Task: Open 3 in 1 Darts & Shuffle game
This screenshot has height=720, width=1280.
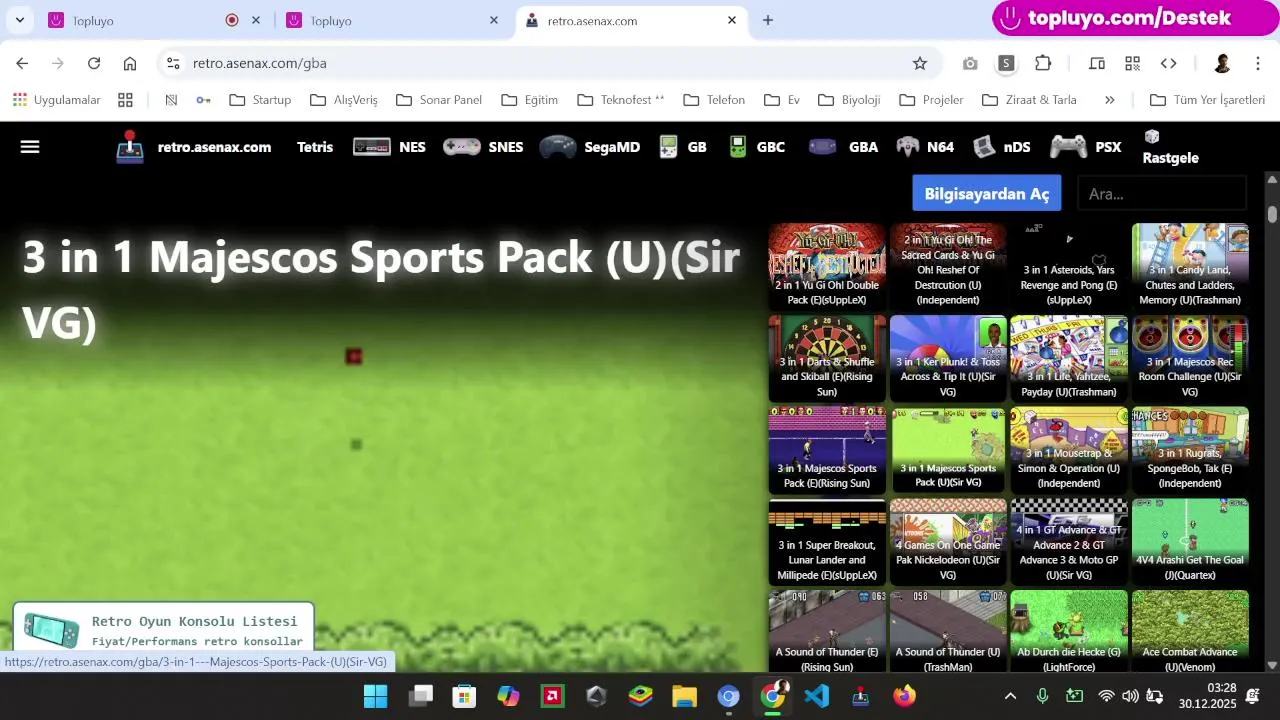Action: point(827,358)
